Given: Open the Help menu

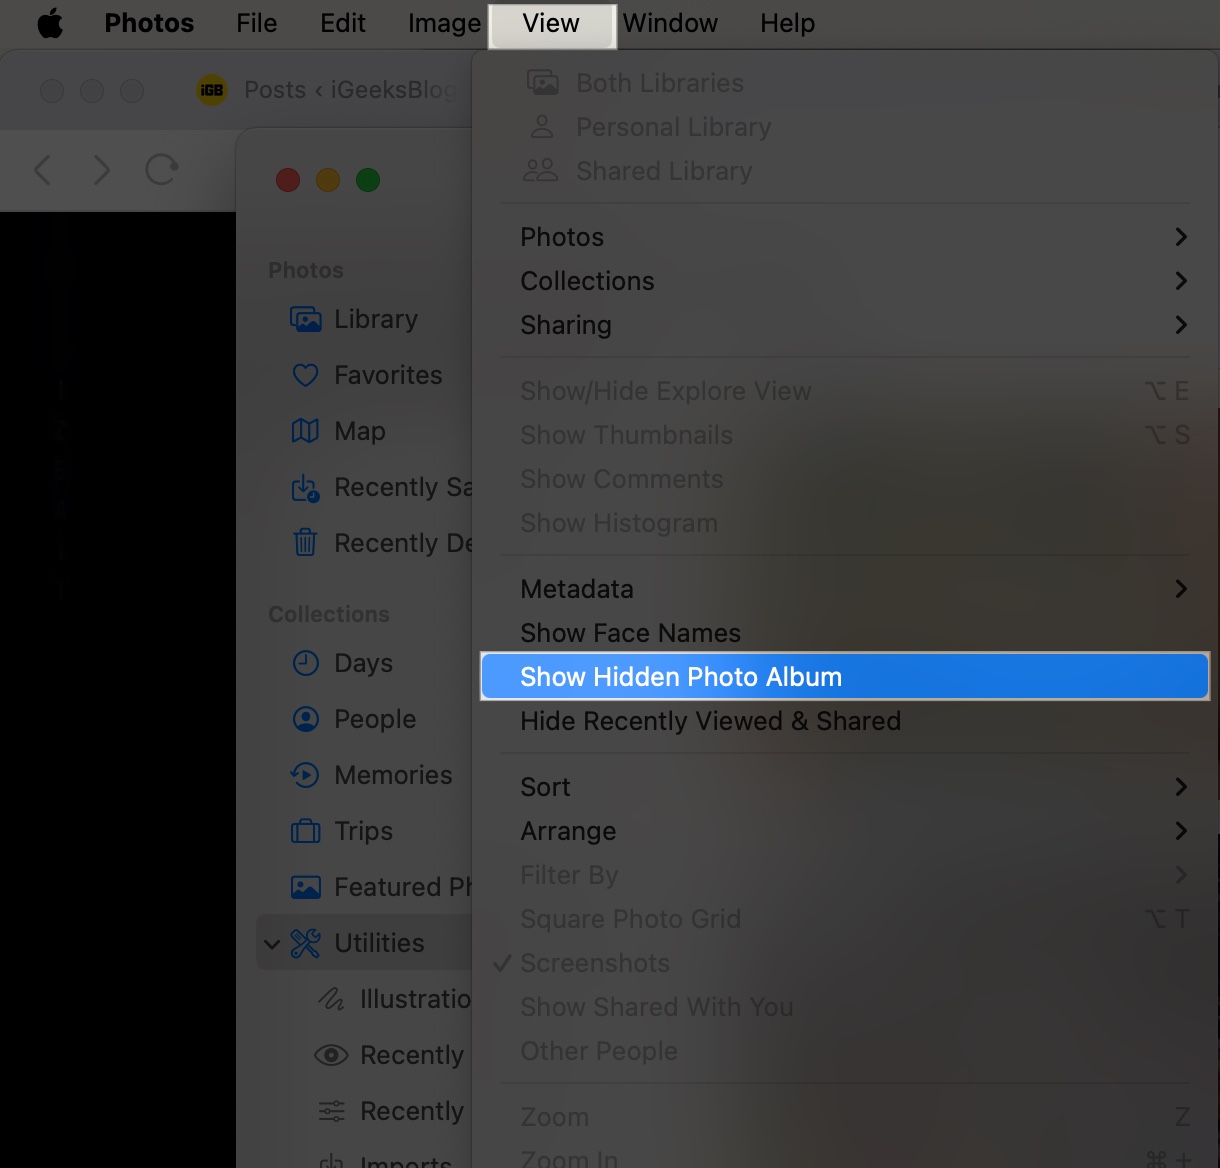Looking at the screenshot, I should (x=787, y=23).
